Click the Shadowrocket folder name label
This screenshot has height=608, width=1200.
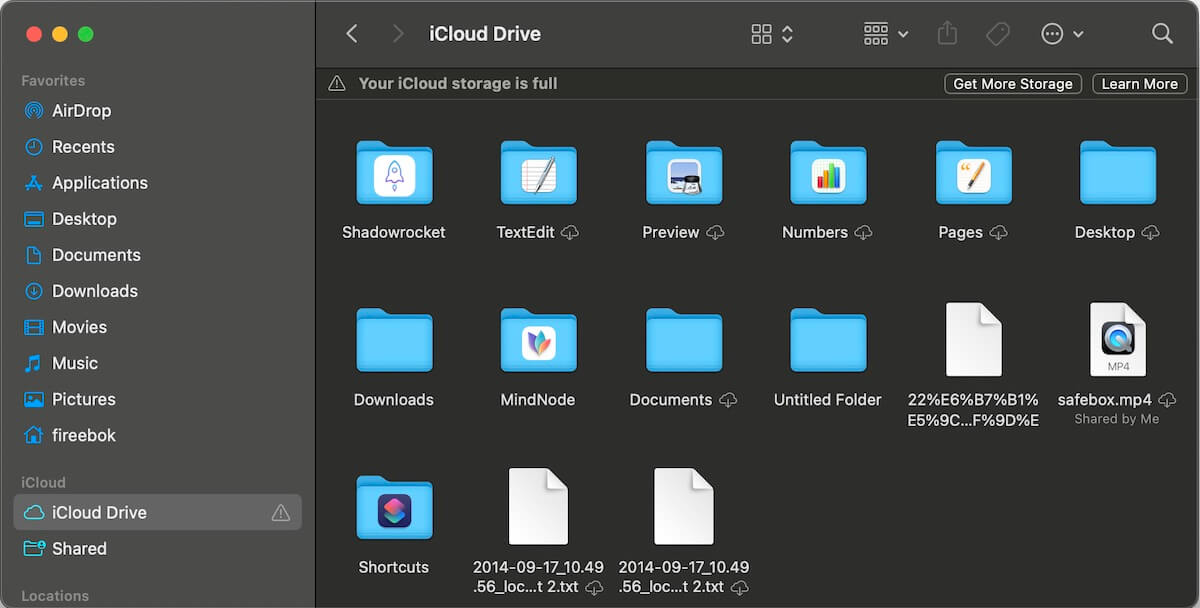tap(394, 232)
